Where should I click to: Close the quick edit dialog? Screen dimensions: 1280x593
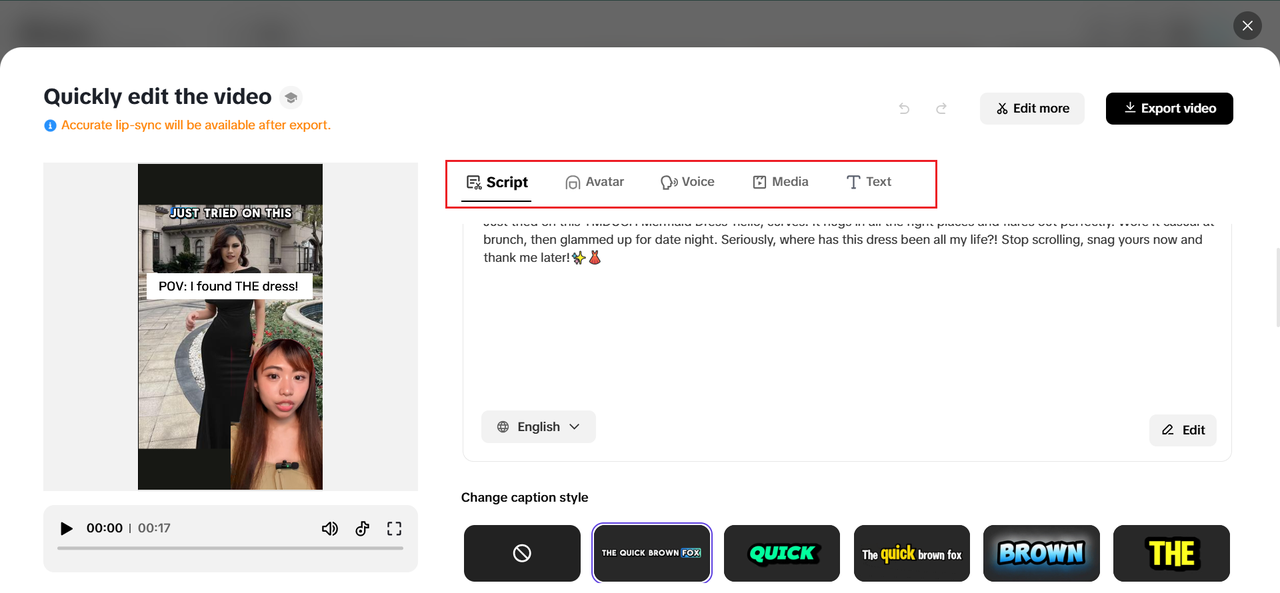click(x=1247, y=26)
